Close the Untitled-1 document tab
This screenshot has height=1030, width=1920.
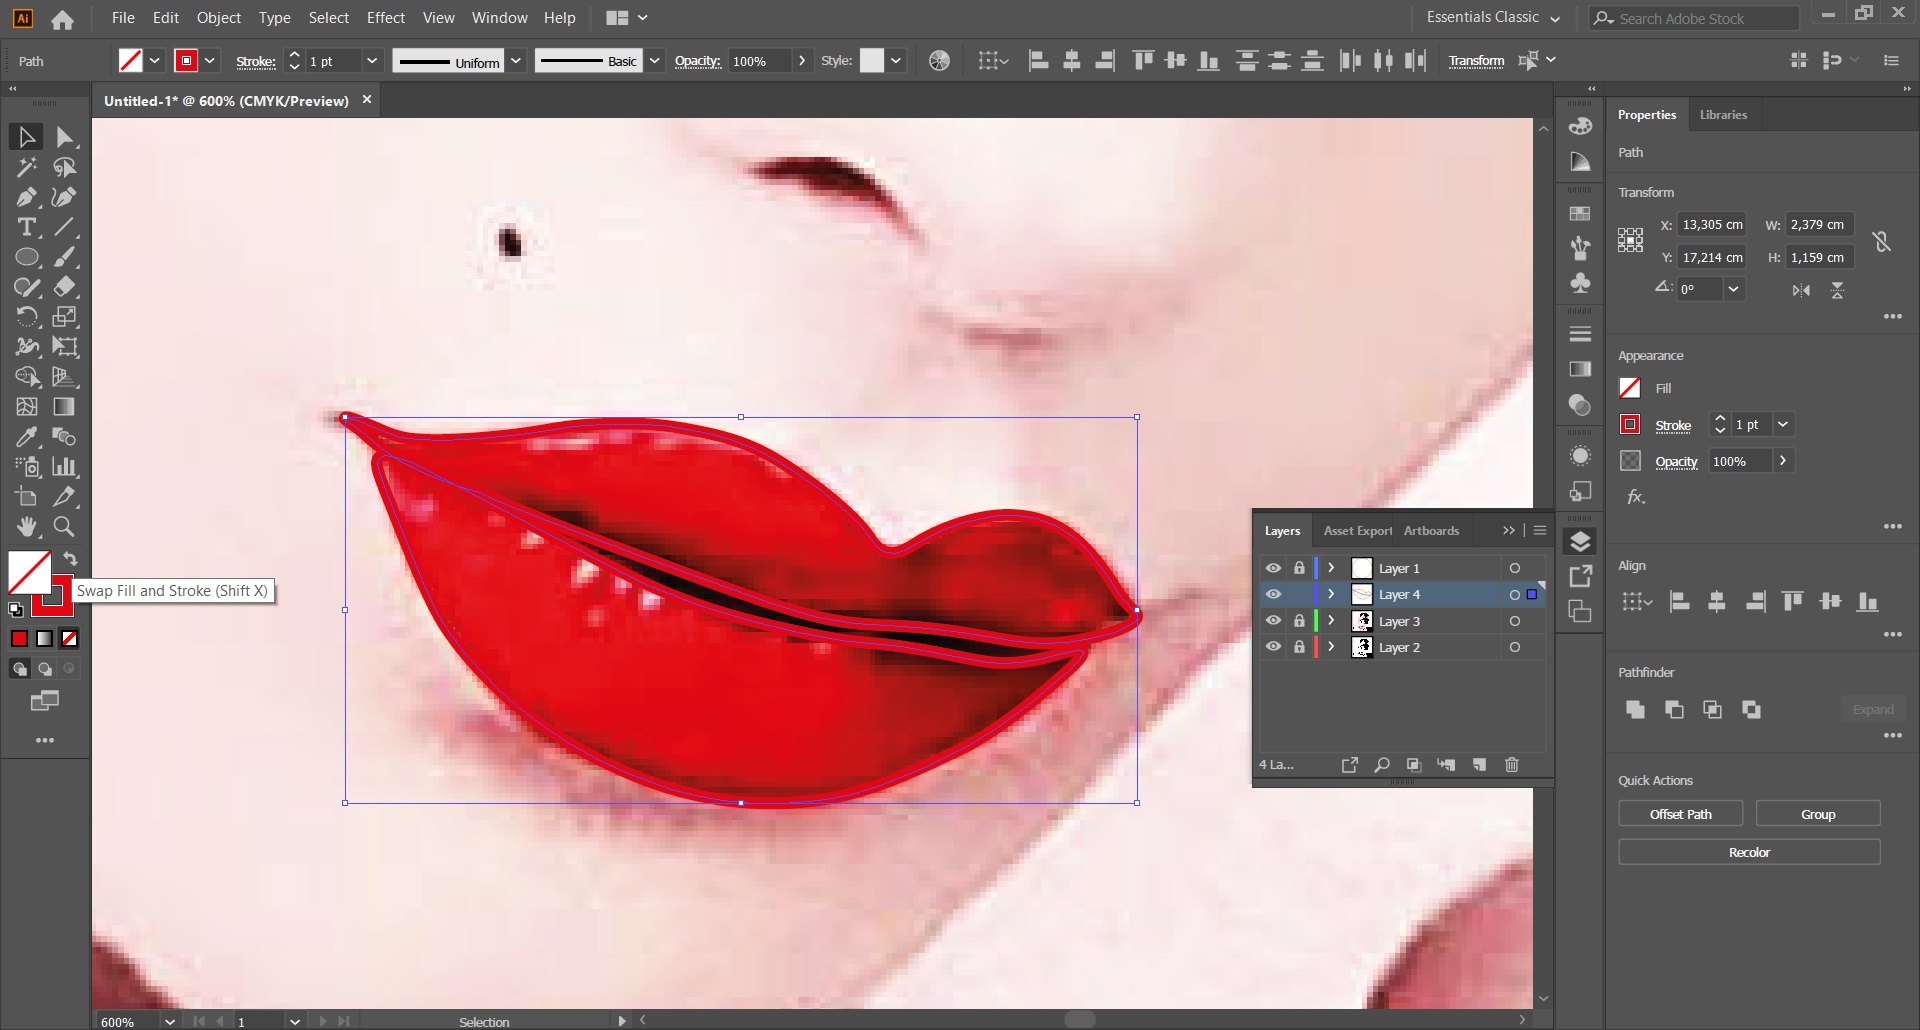[367, 100]
